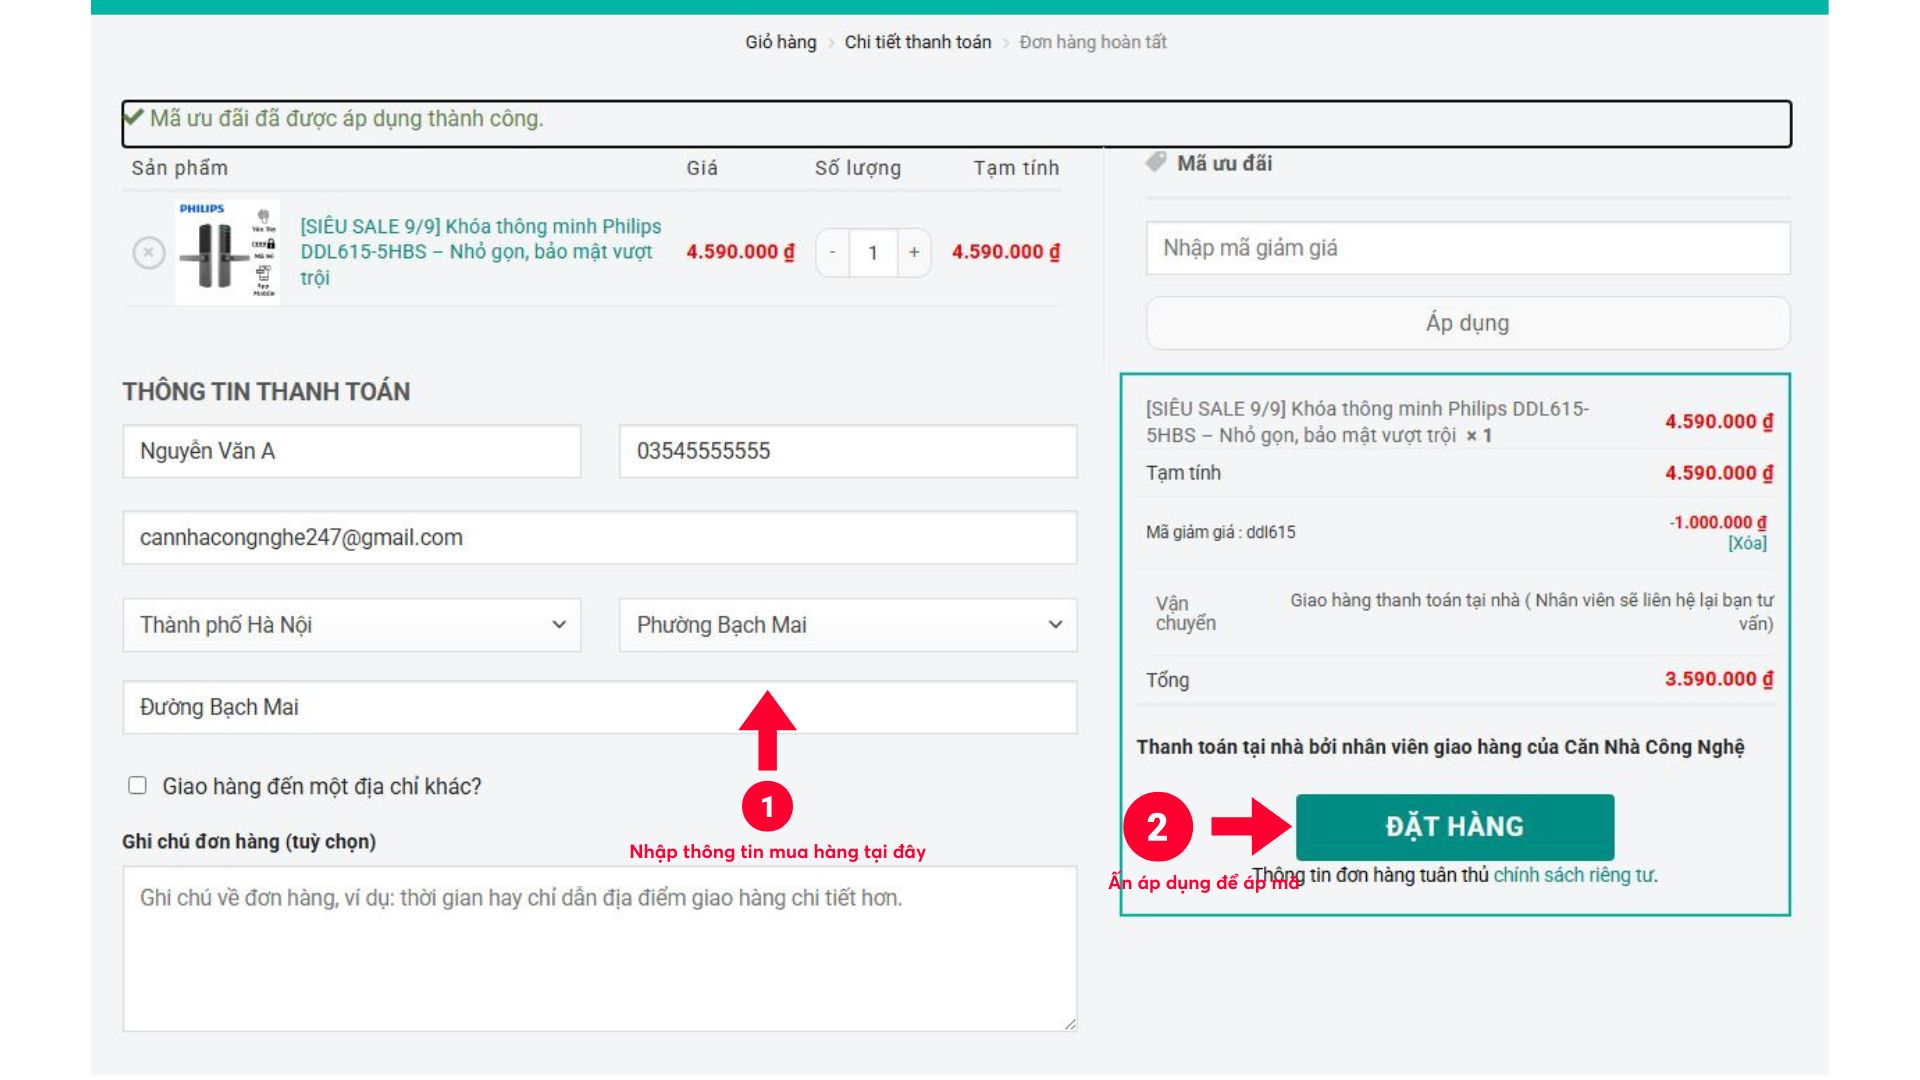Decrease product quantity with minus button
Viewport: 1920px width, 1080px height.
(832, 253)
